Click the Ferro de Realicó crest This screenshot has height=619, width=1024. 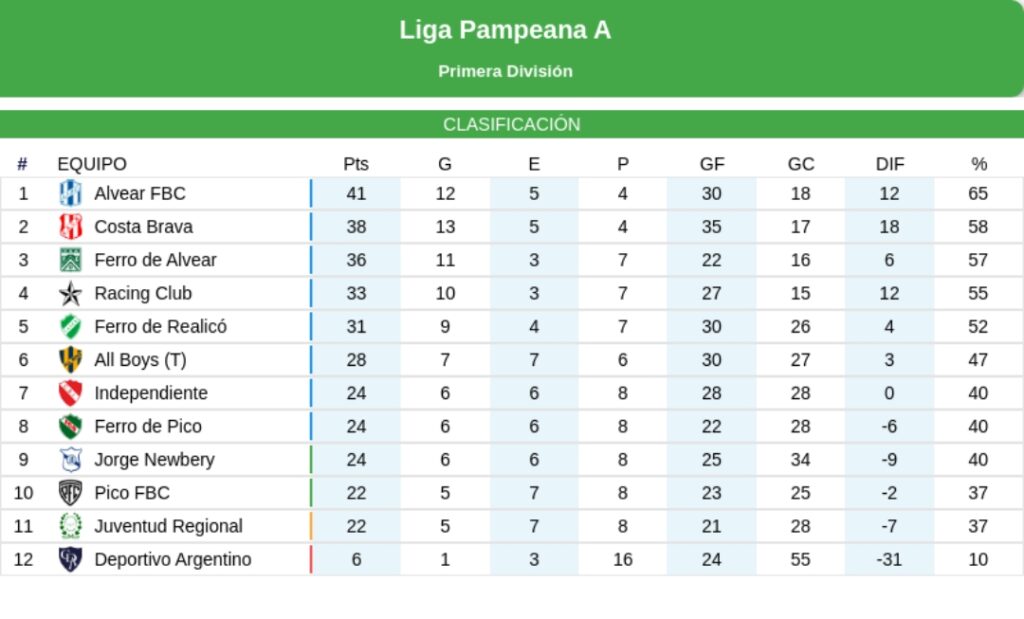tap(71, 326)
